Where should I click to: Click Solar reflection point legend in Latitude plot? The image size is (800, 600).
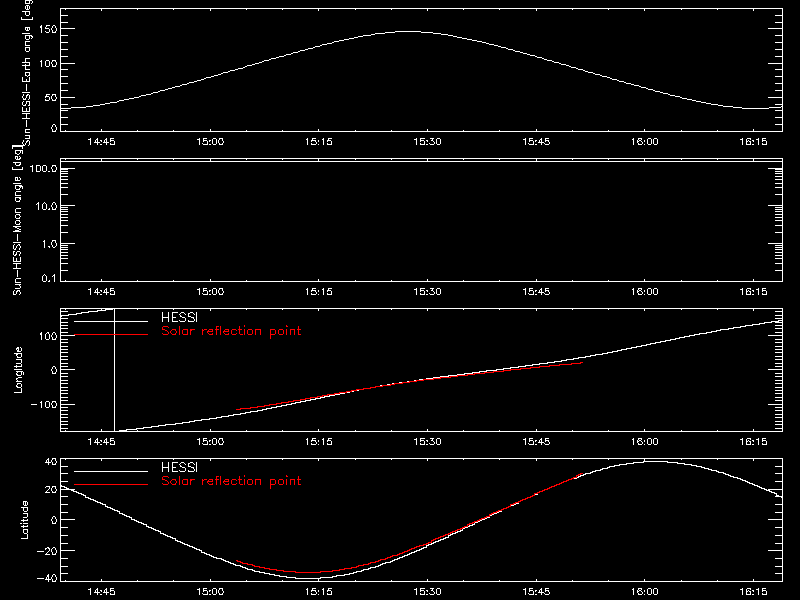coord(231,481)
